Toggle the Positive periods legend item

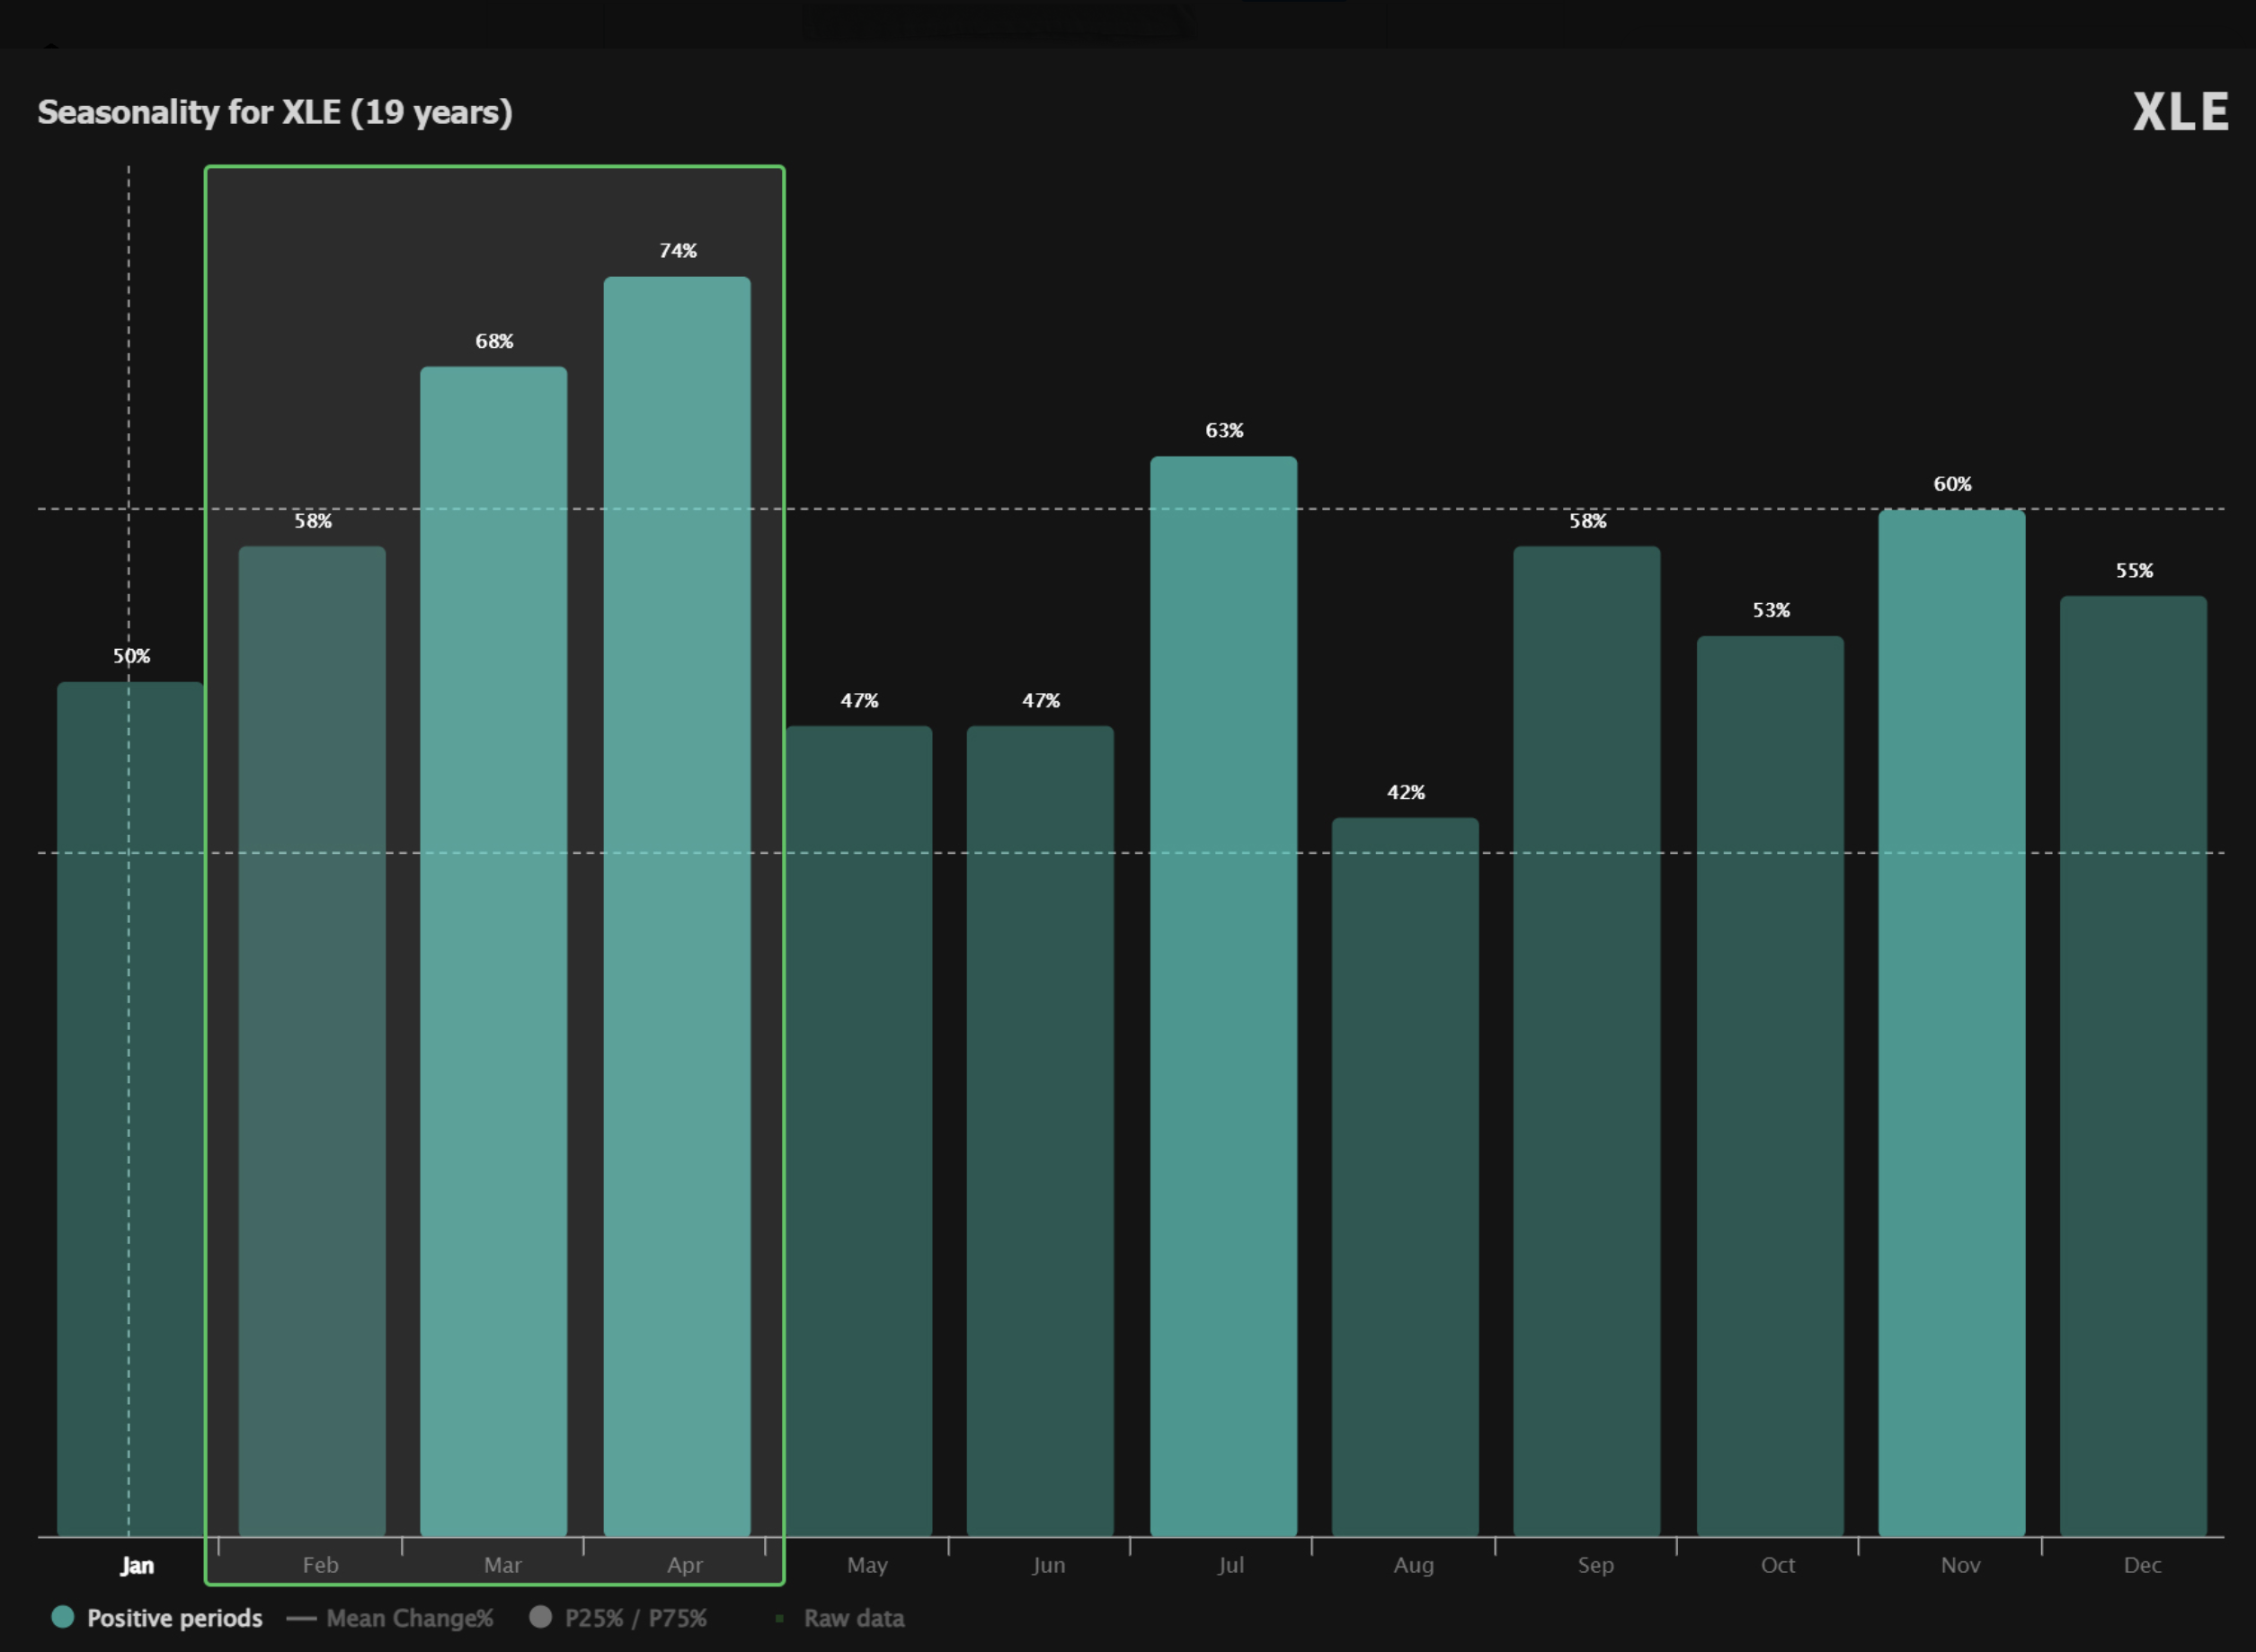pos(157,1618)
